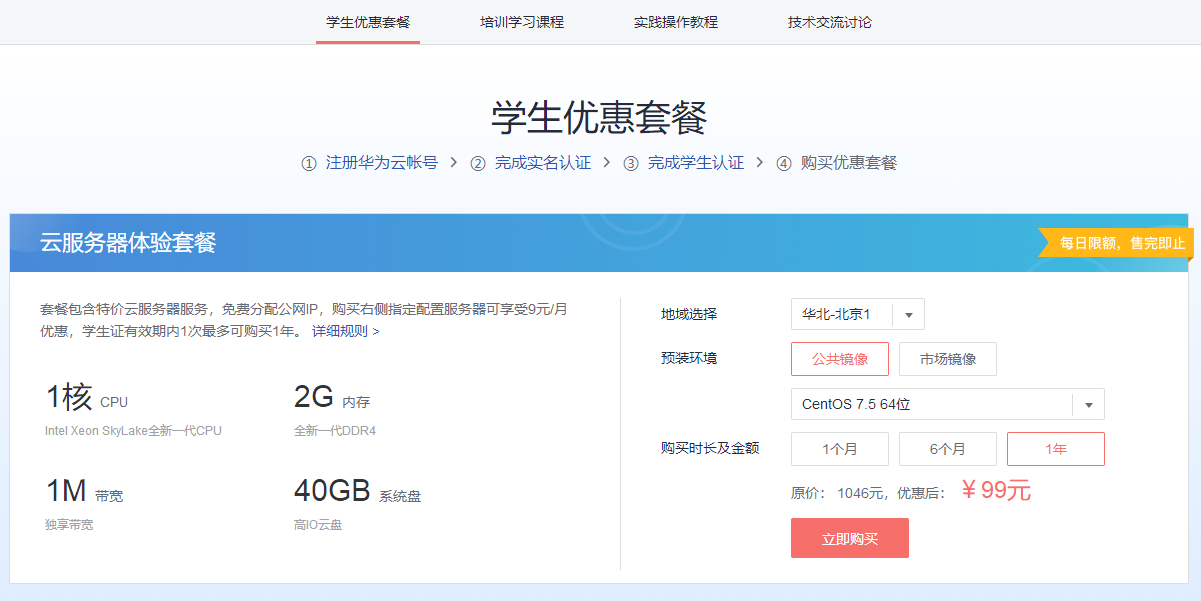Click step 注册华为云帐号 link
1201x601 pixels.
click(x=382, y=162)
